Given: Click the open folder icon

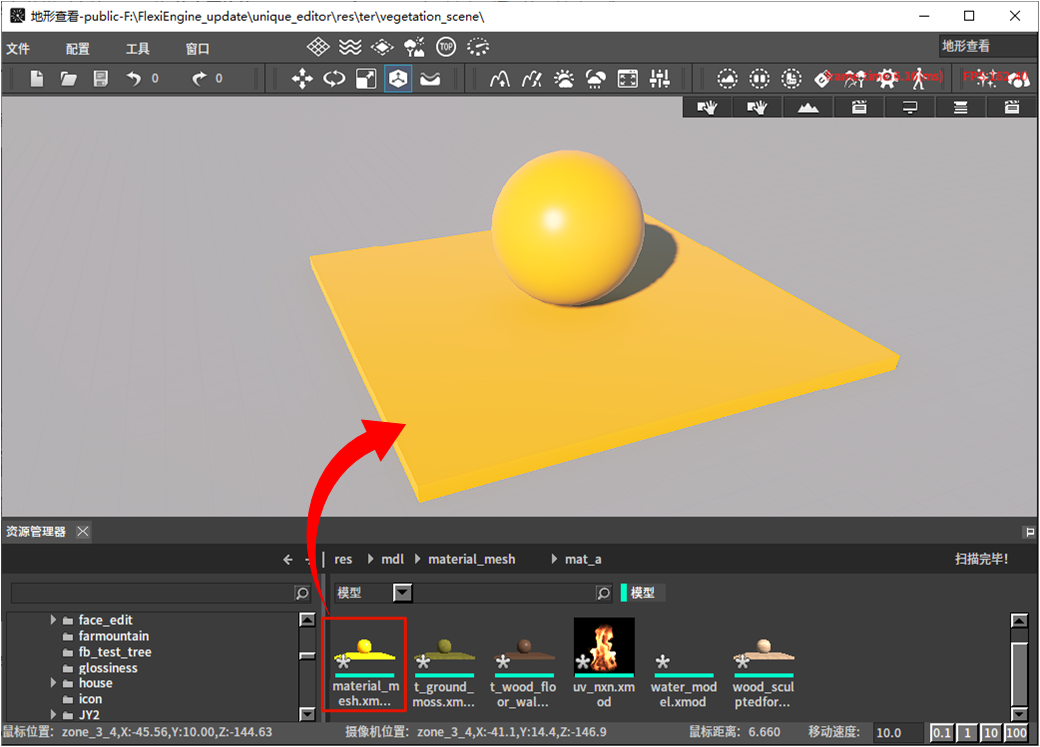Looking at the screenshot, I should pyautogui.click(x=68, y=79).
